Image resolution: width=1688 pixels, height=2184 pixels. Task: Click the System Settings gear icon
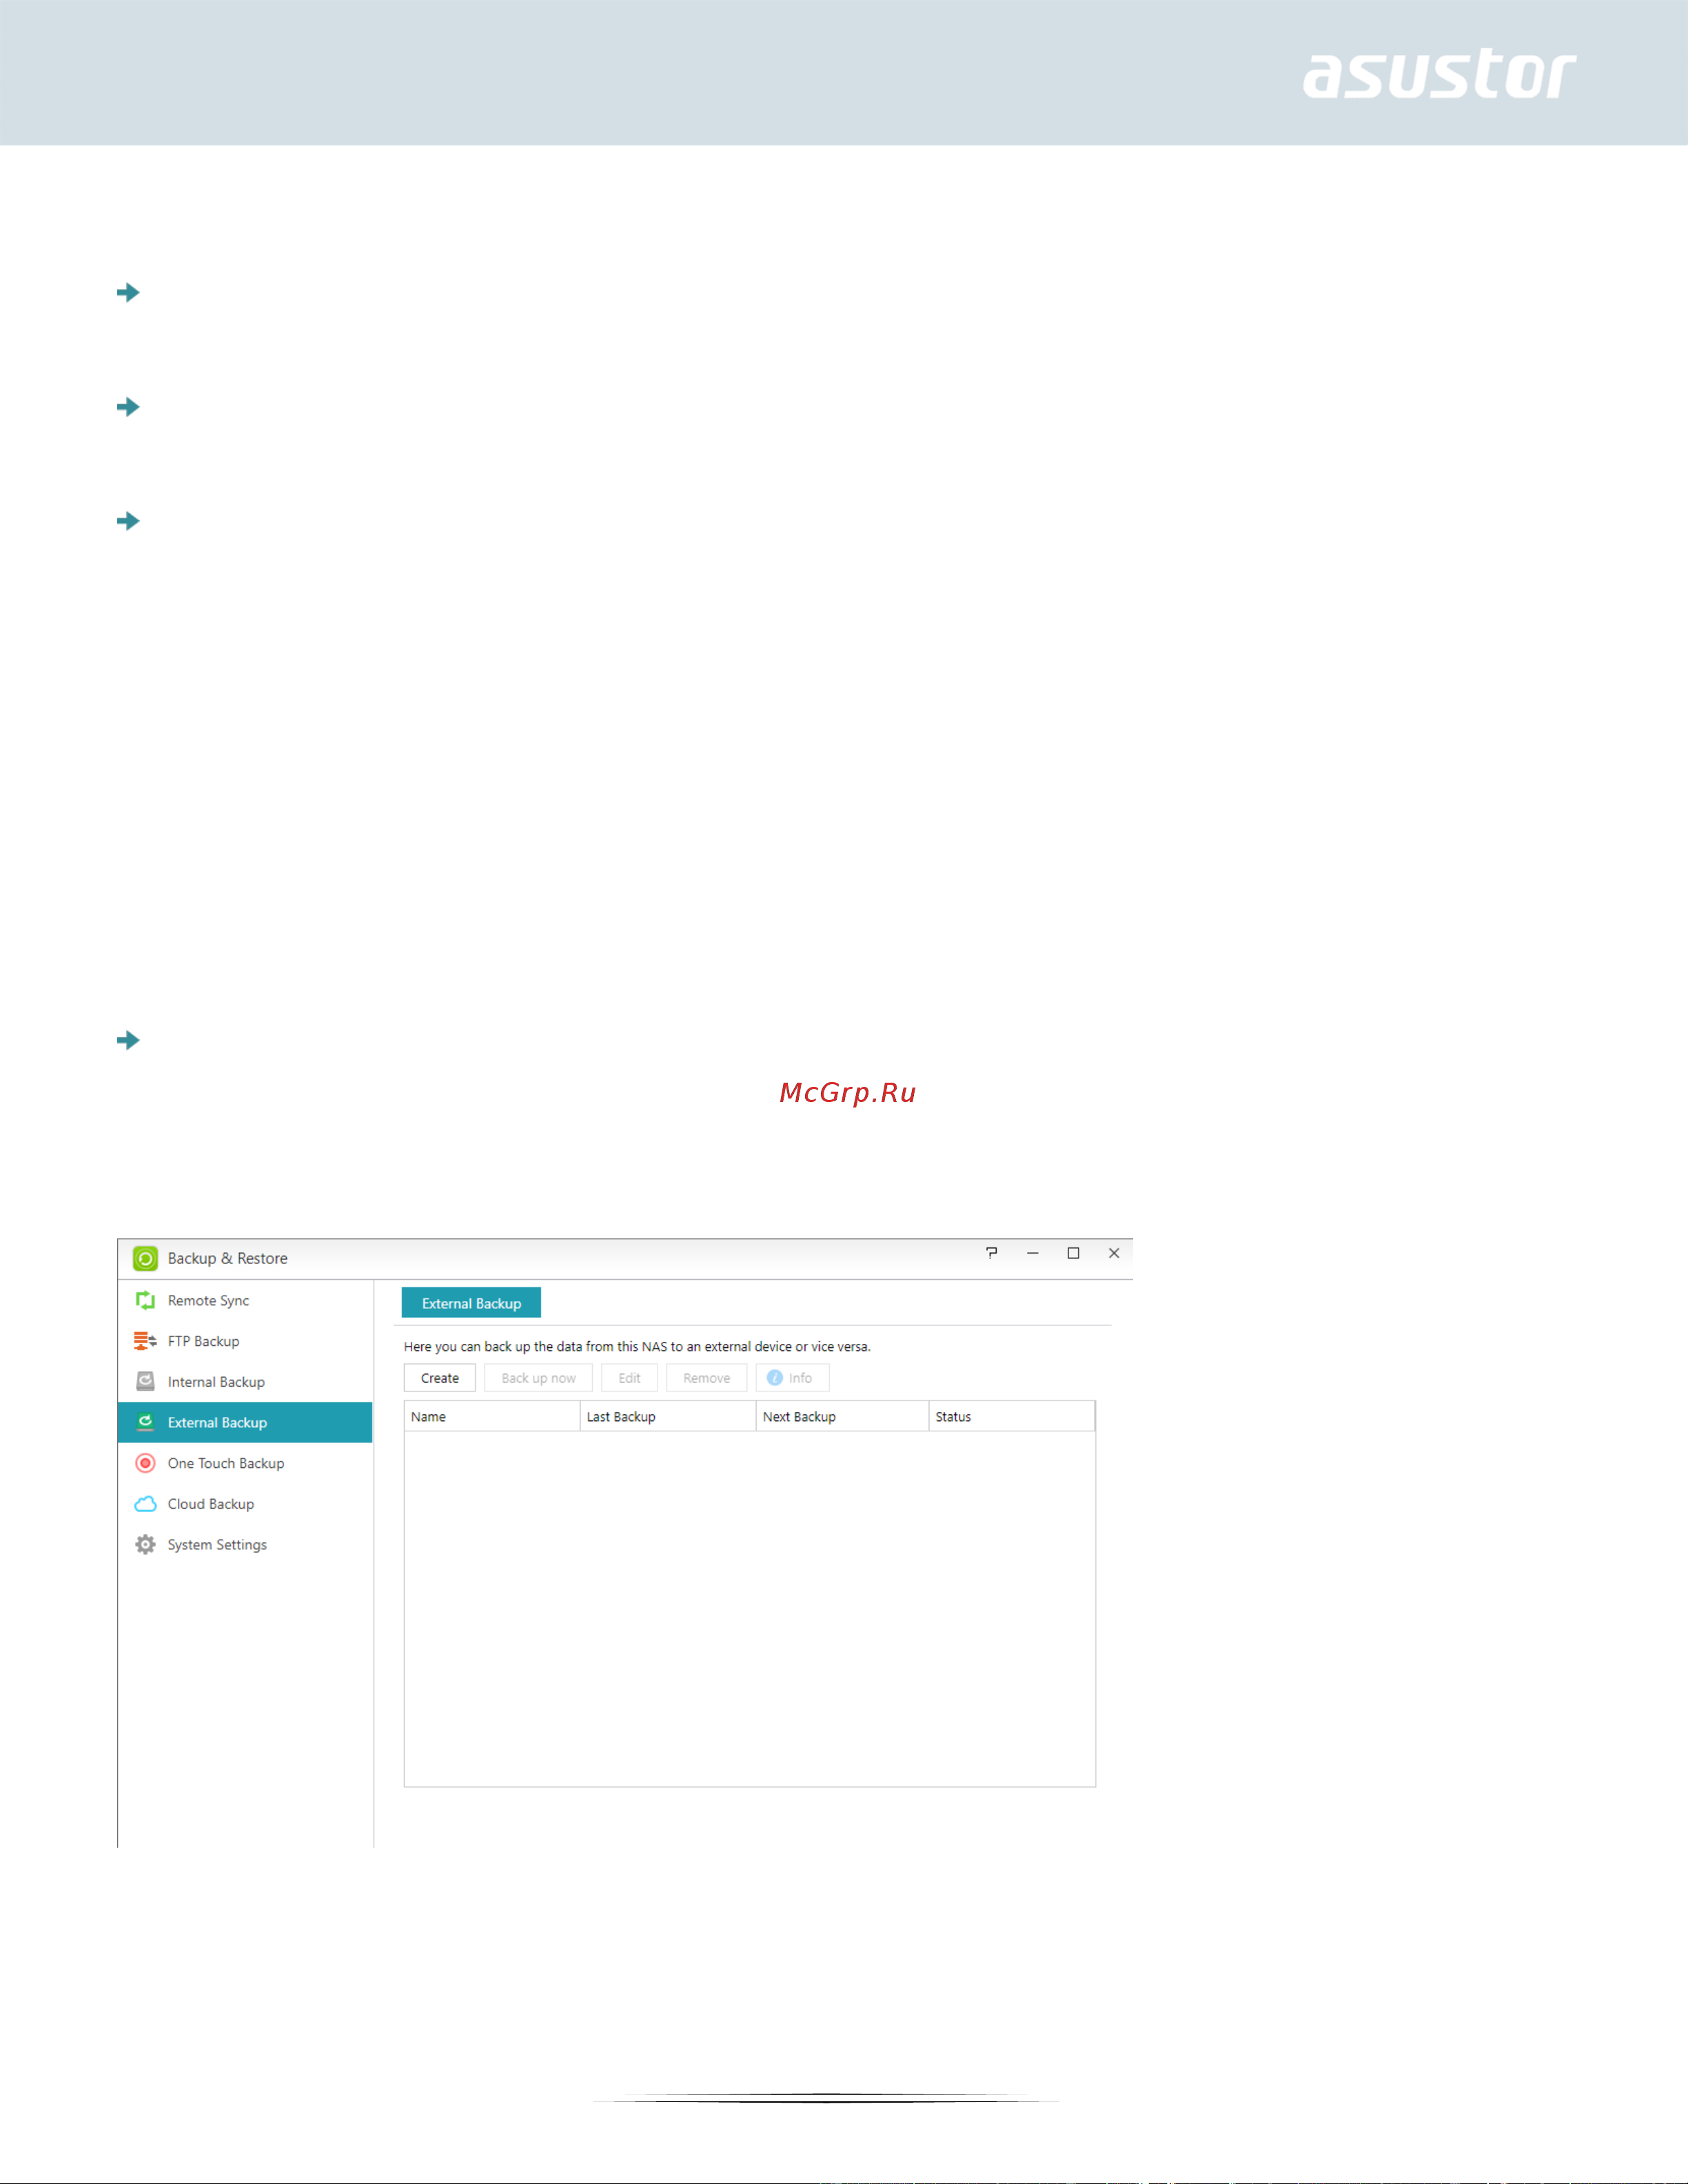point(145,1544)
